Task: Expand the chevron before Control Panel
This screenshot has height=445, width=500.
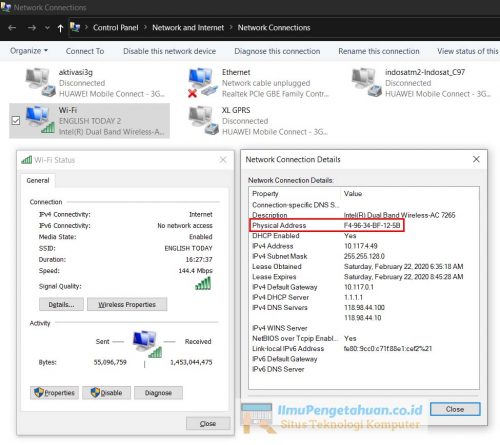Action: (86, 27)
